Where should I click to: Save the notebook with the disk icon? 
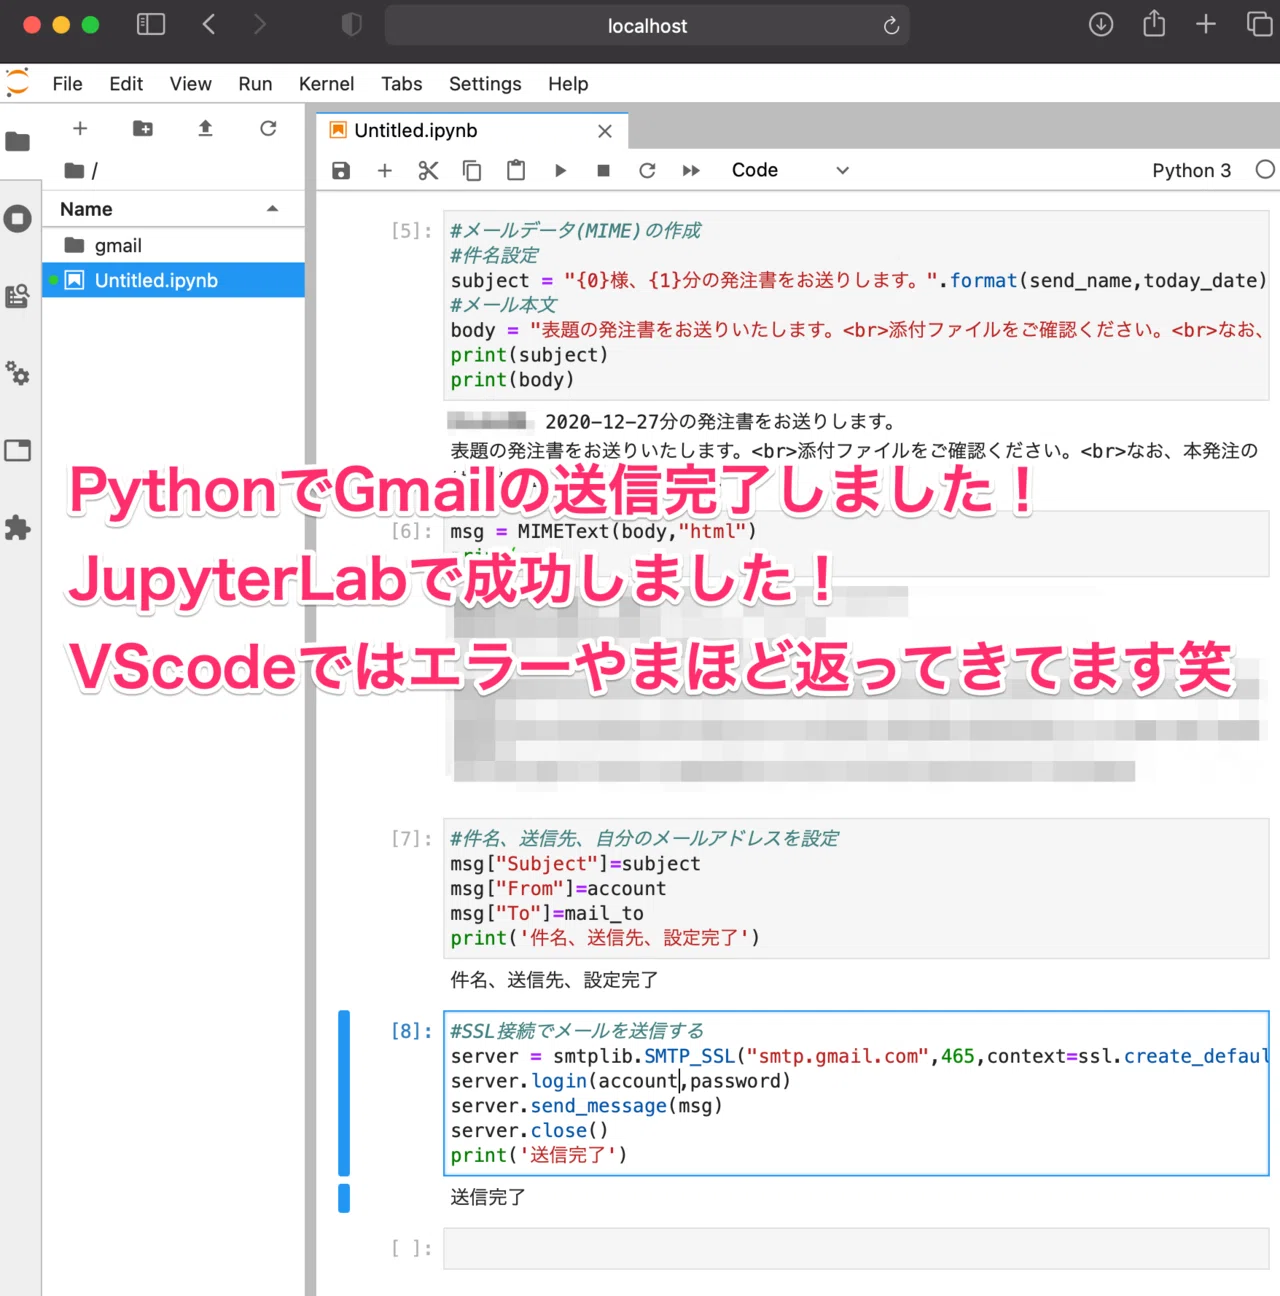click(x=341, y=171)
